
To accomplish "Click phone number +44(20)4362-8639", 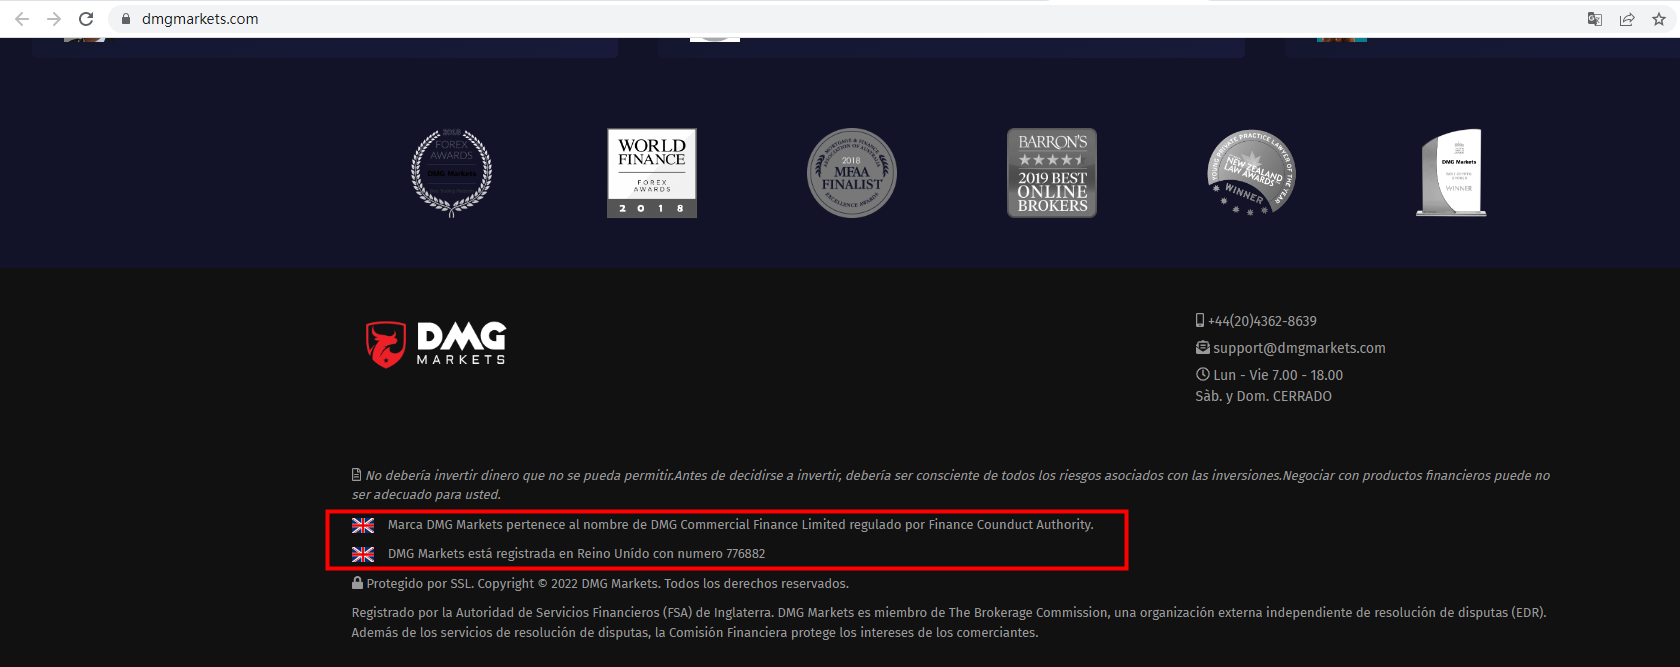I will click(x=1262, y=321).
